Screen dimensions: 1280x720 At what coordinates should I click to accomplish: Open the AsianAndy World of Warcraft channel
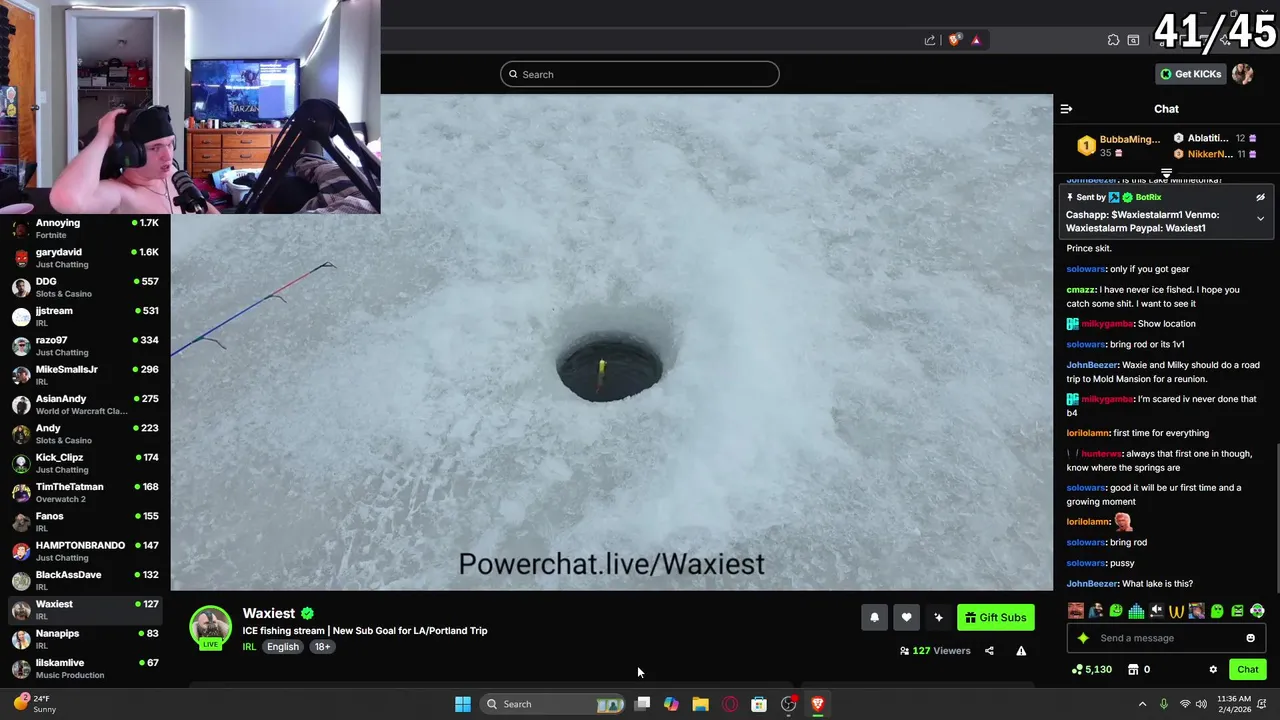pyautogui.click(x=85, y=404)
